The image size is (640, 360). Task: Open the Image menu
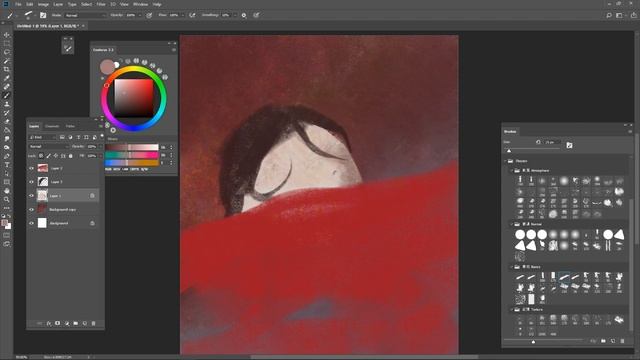[x=43, y=4]
